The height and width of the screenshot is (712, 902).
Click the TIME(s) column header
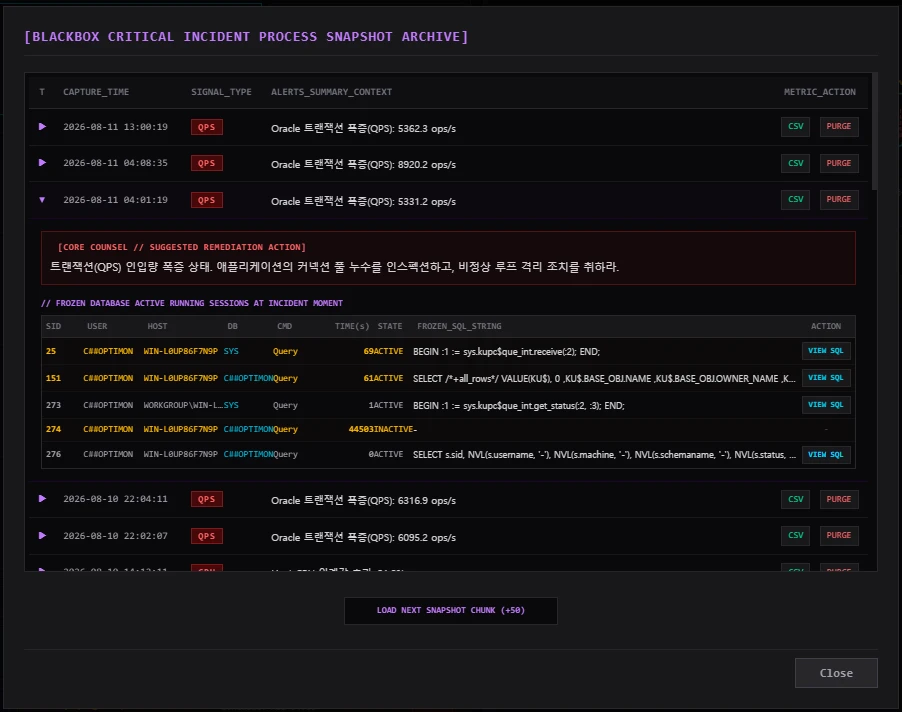(x=352, y=326)
